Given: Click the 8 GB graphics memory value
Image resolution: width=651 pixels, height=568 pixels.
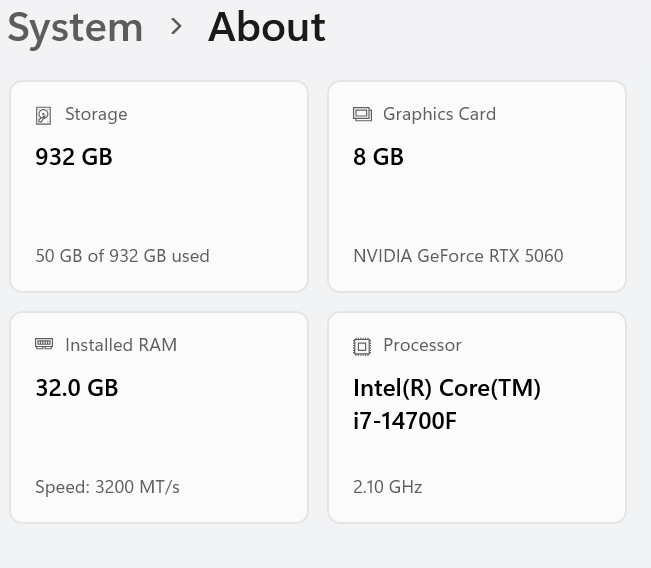Looking at the screenshot, I should pyautogui.click(x=378, y=157).
